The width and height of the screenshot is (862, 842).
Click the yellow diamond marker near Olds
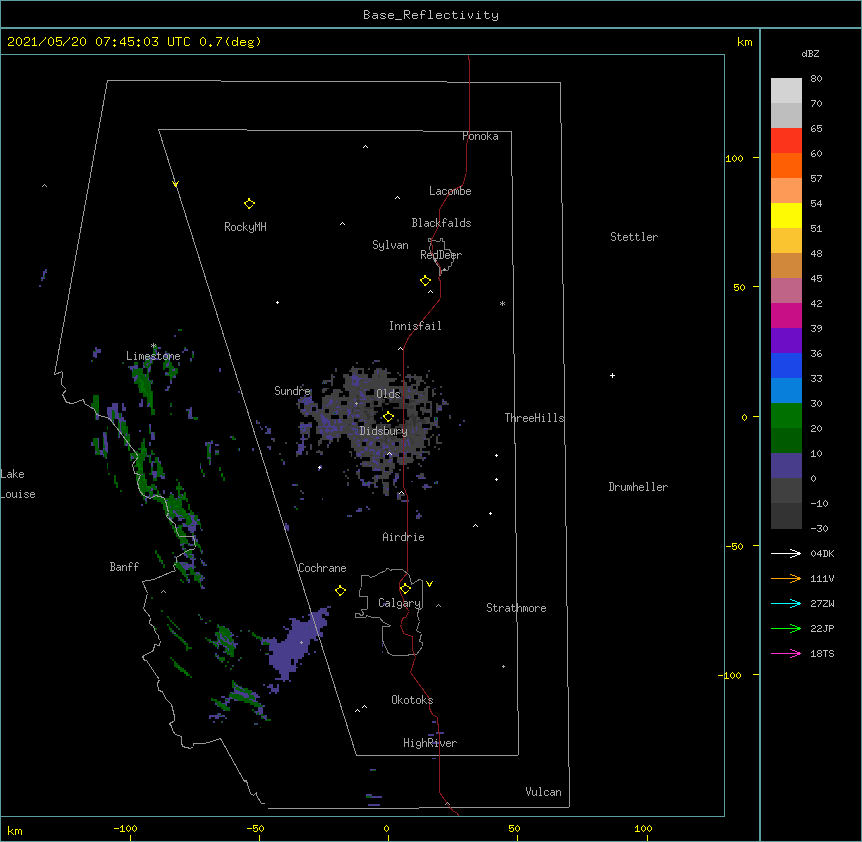(388, 417)
